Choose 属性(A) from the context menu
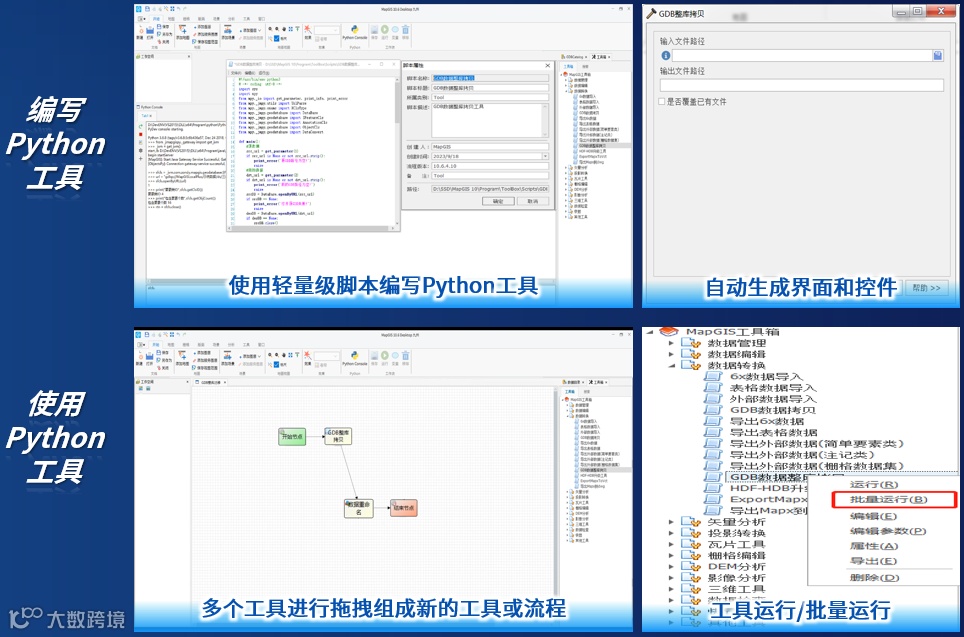964x637 pixels. coord(874,546)
